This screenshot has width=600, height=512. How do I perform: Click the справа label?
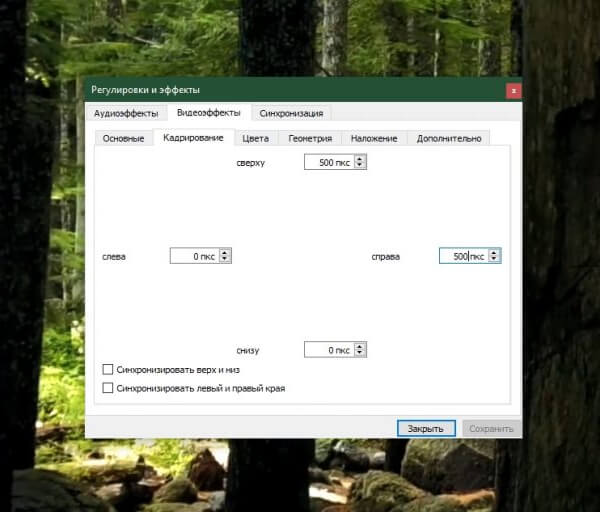tap(385, 257)
